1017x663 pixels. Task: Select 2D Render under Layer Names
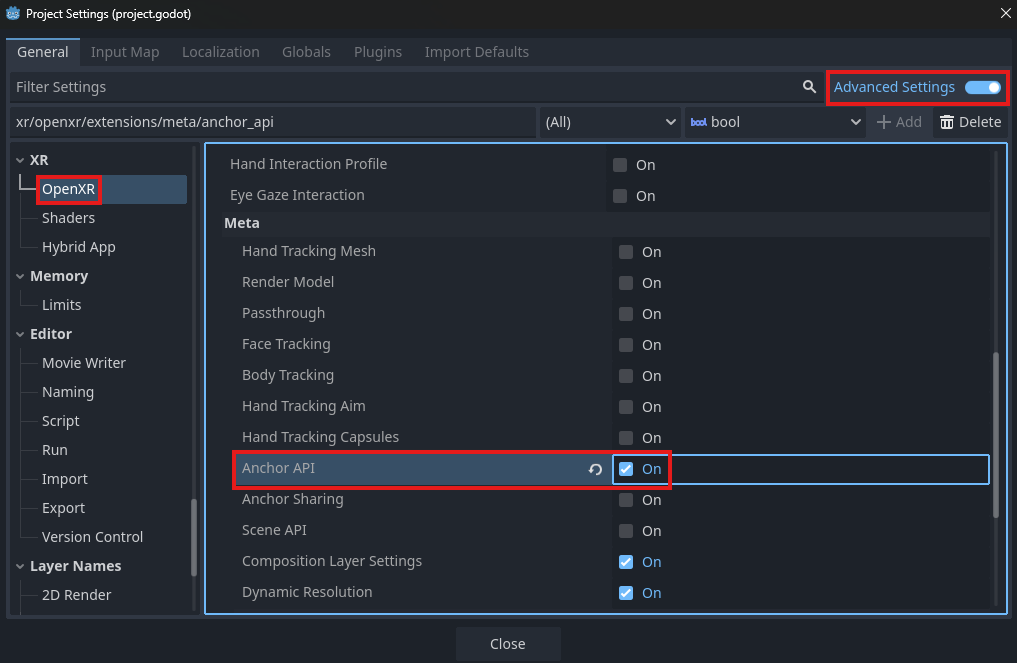point(77,595)
